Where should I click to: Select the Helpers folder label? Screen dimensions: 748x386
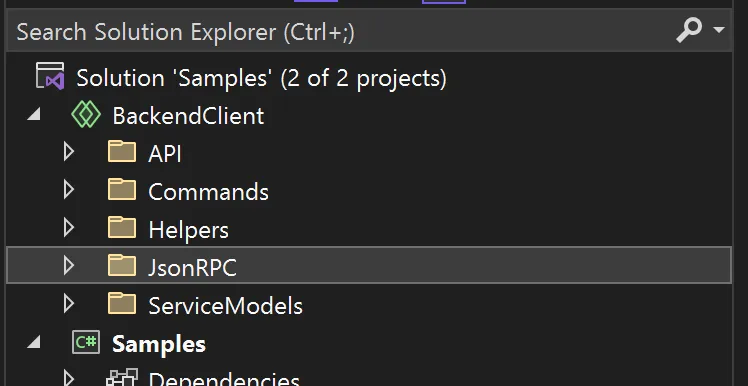[188, 230]
